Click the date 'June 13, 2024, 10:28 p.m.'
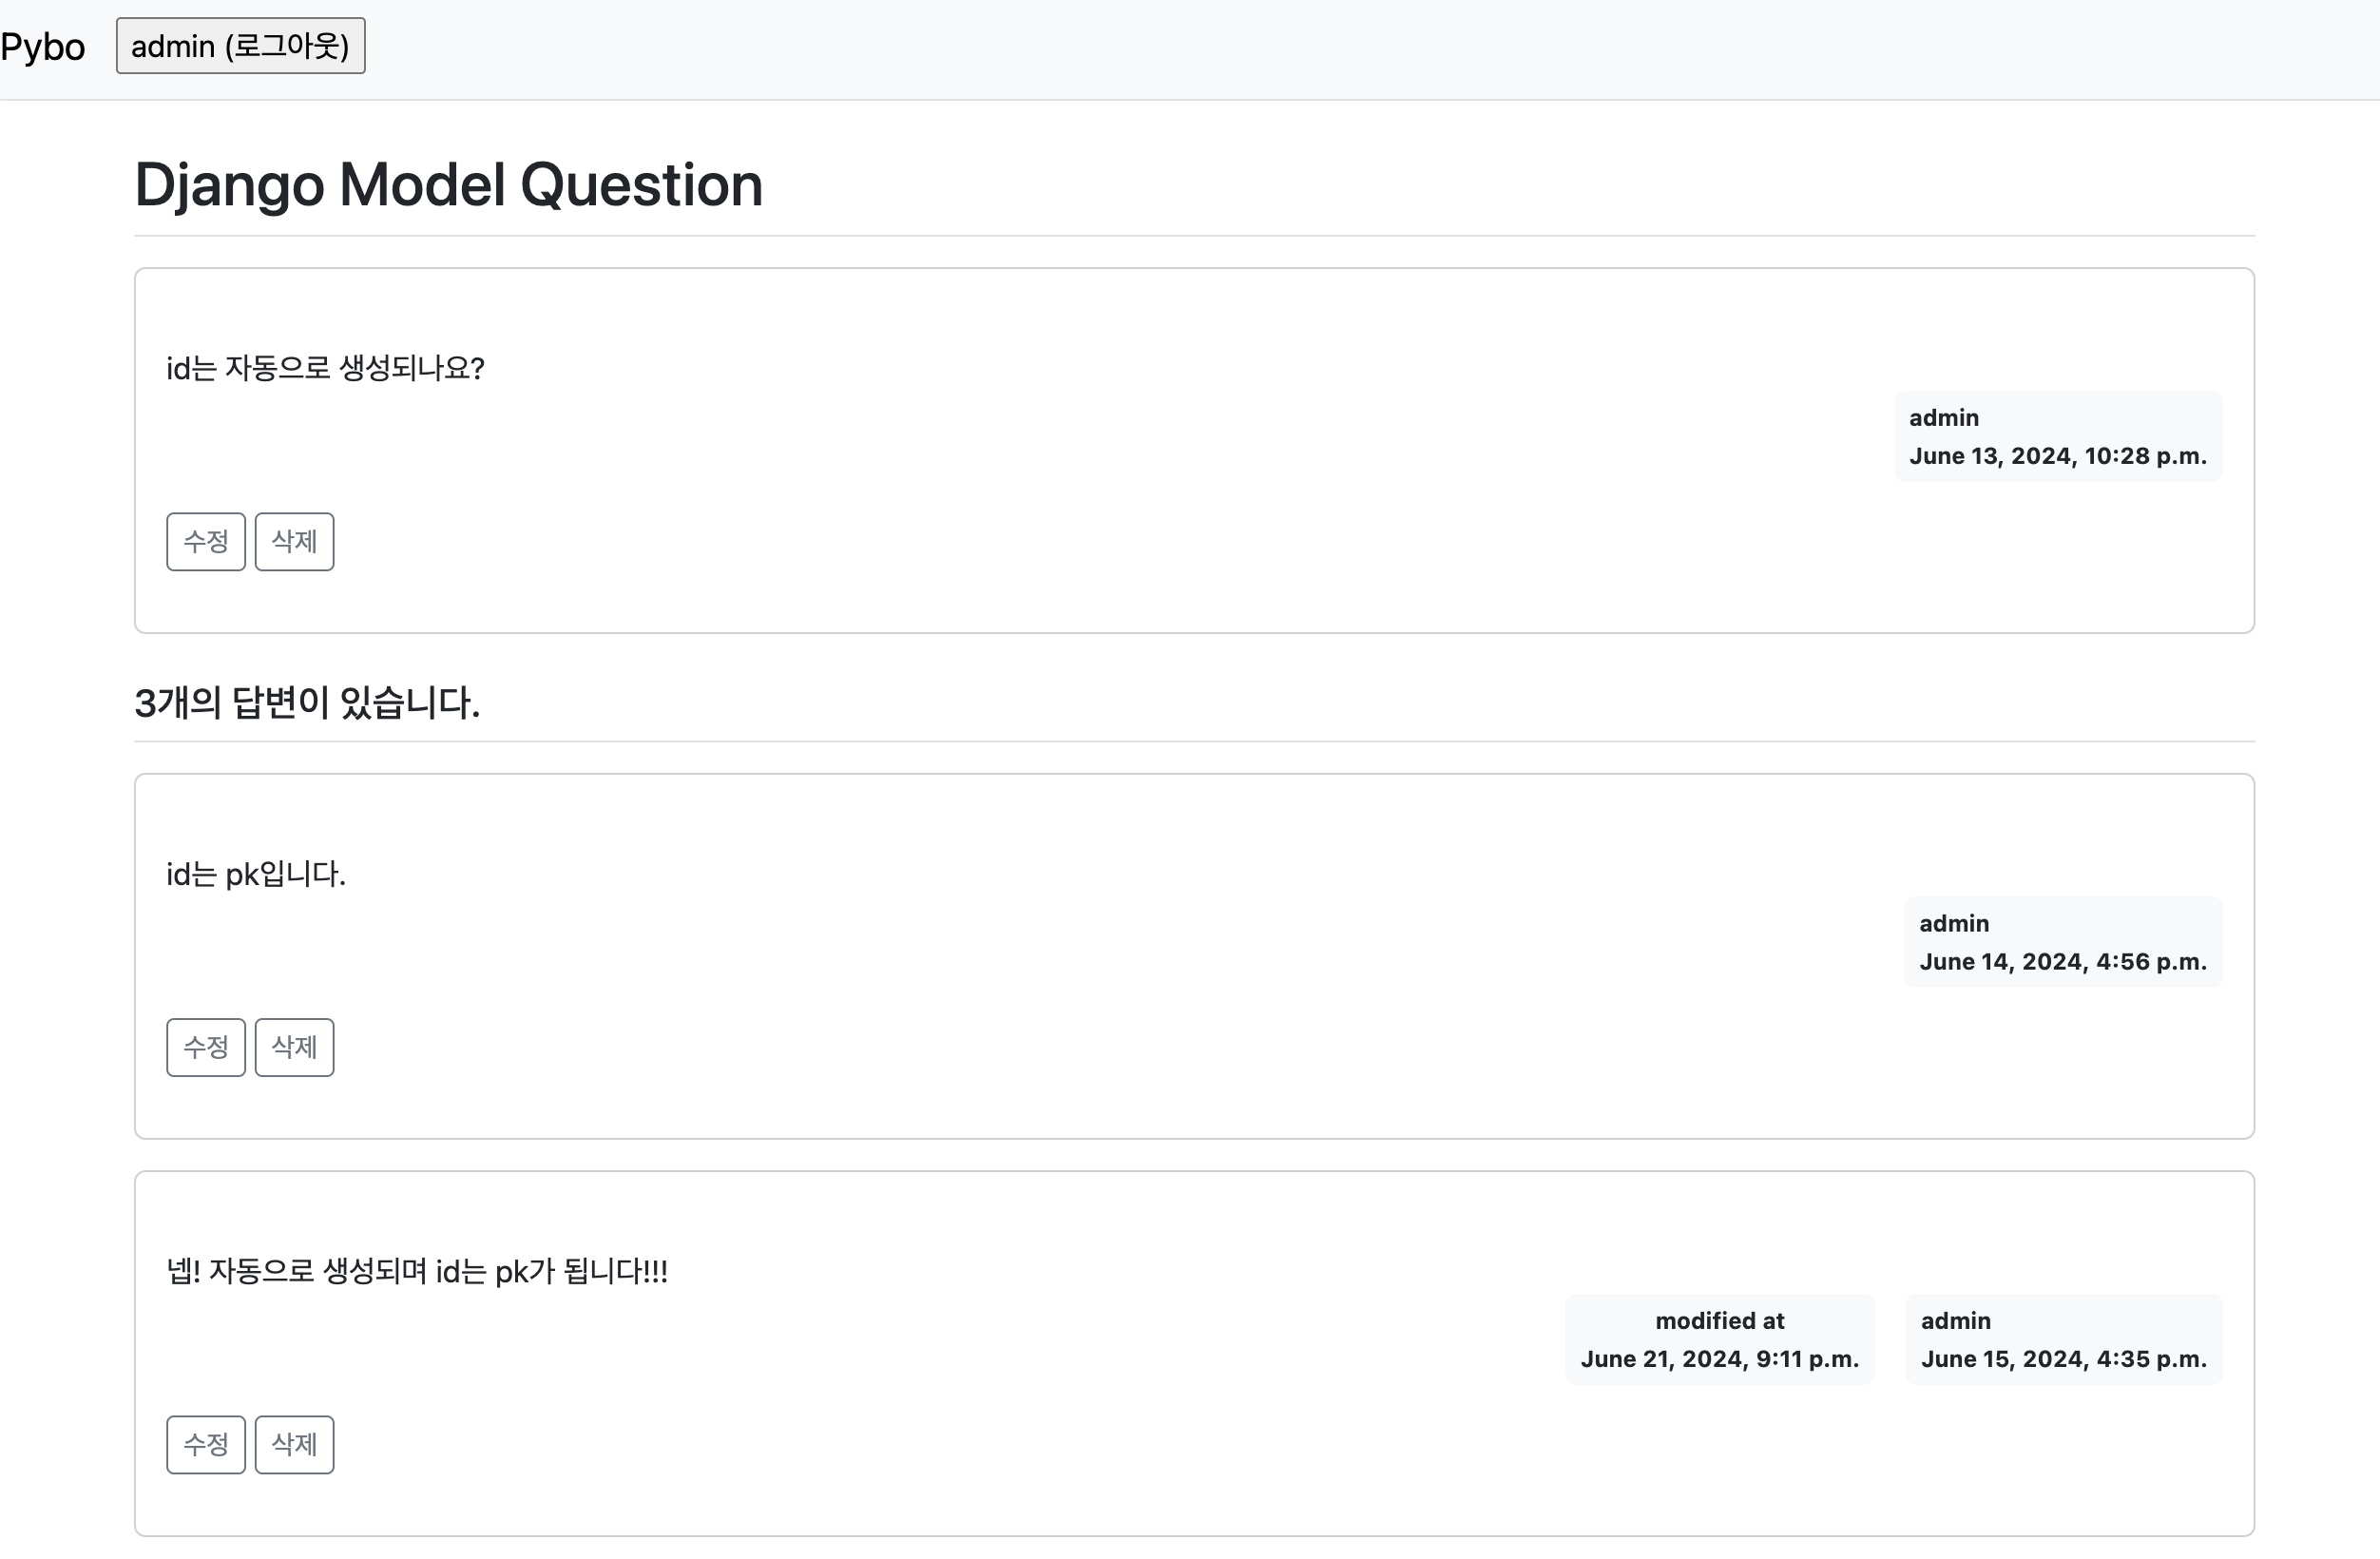The height and width of the screenshot is (1559, 2380). 2058,455
